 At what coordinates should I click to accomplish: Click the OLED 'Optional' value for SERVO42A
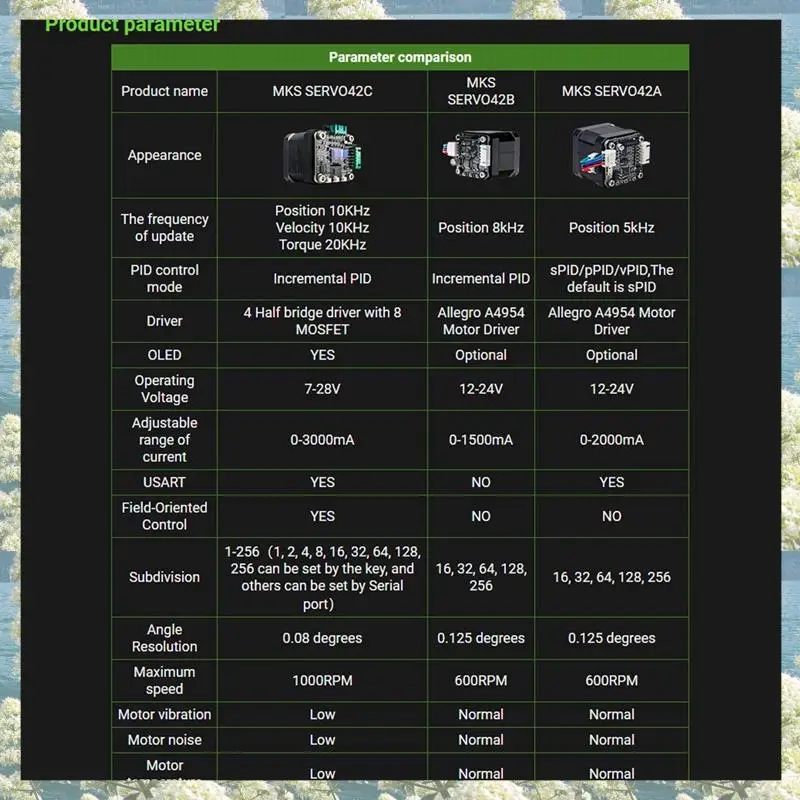pyautogui.click(x=611, y=355)
